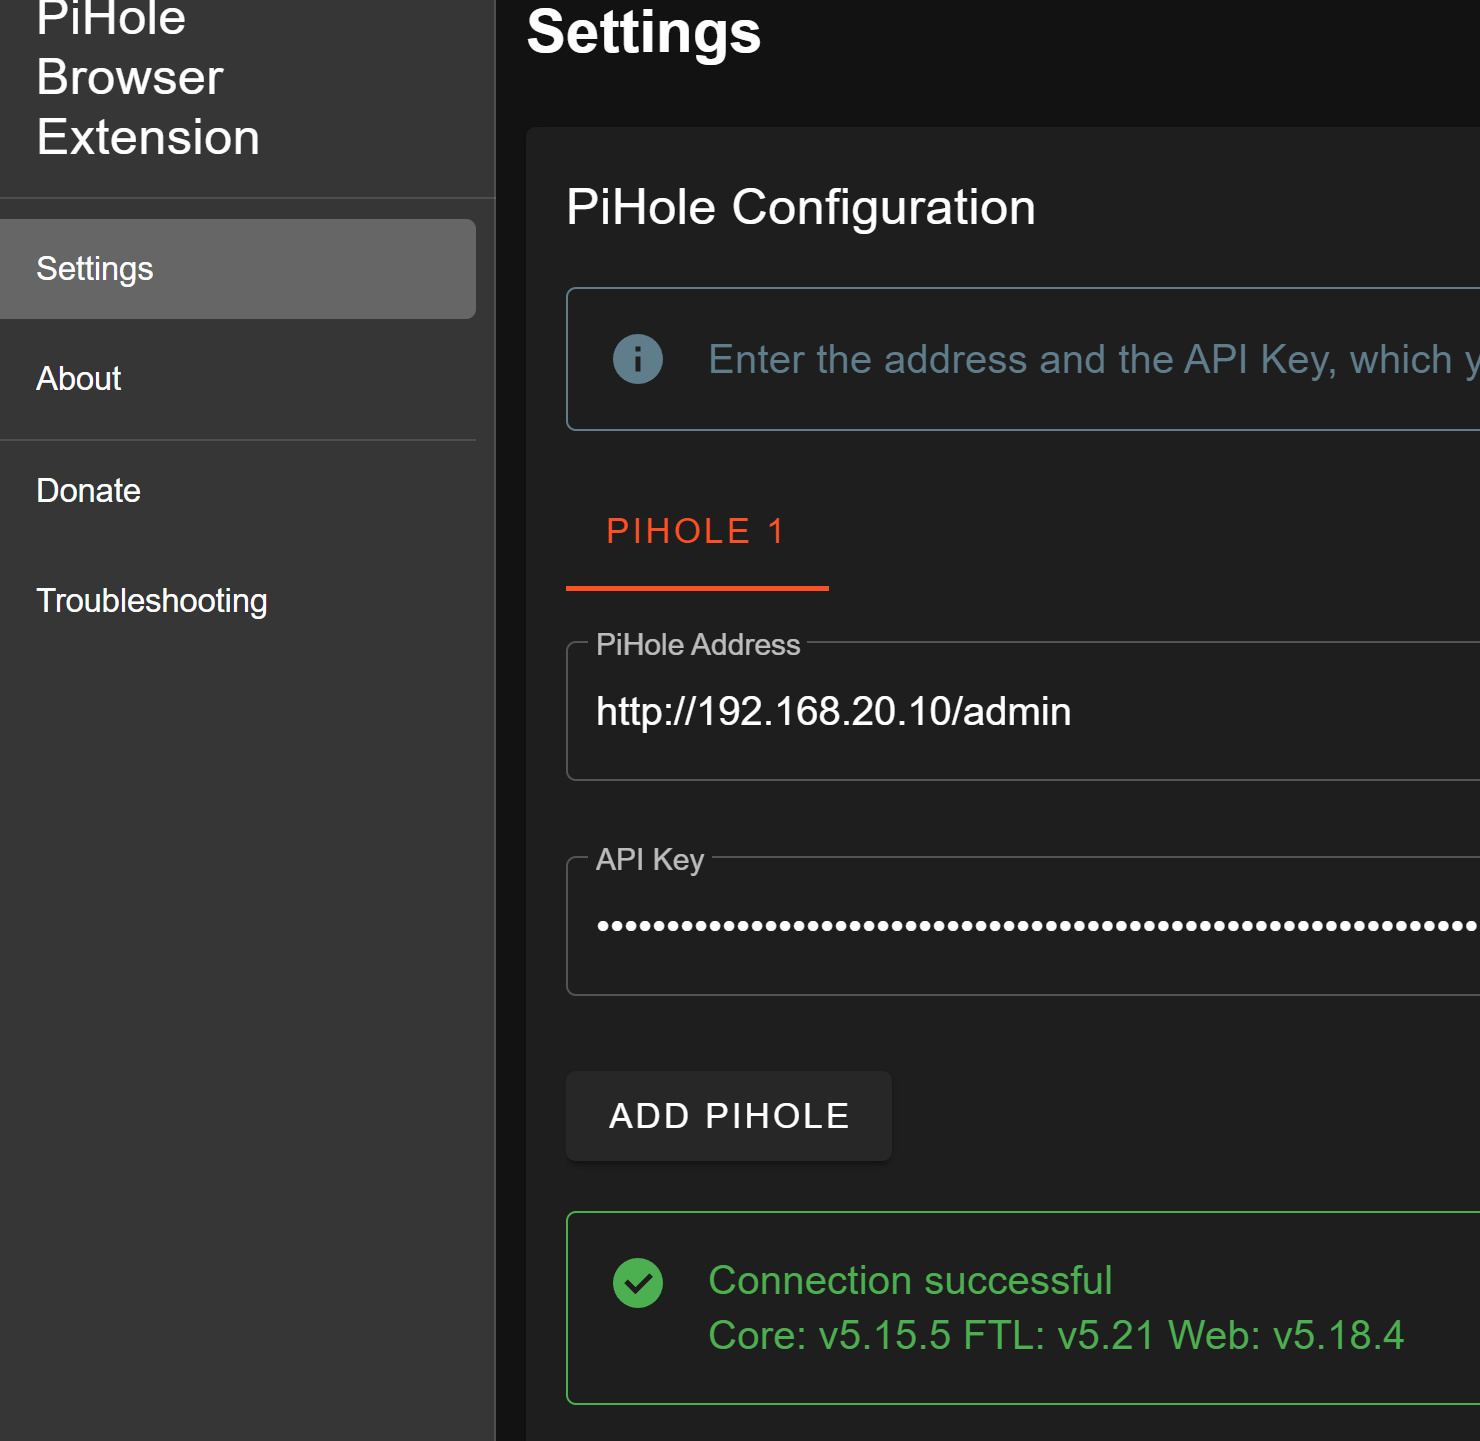The width and height of the screenshot is (1480, 1441).
Task: Open the Settings sidebar entry
Action: (95, 268)
